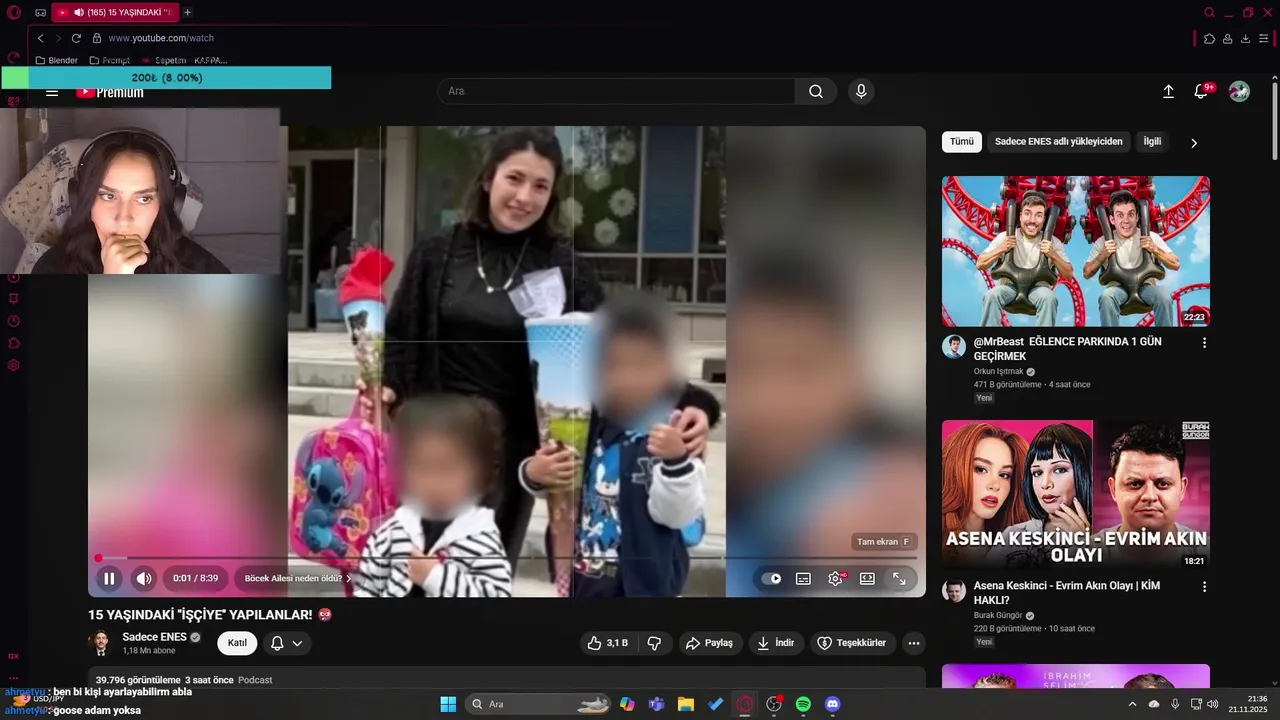Viewport: 1280px width, 720px height.
Task: Open 'Asena Keskinci - Evrim Akın Olayı' title
Action: 1067,593
